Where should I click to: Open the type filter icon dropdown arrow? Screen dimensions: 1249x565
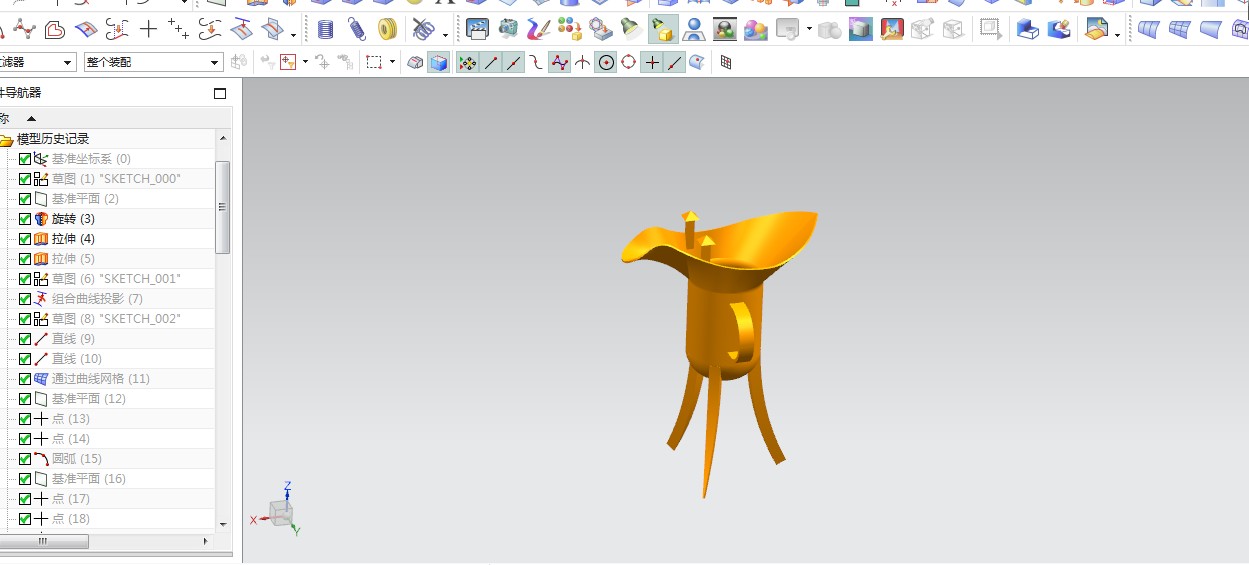coord(305,63)
